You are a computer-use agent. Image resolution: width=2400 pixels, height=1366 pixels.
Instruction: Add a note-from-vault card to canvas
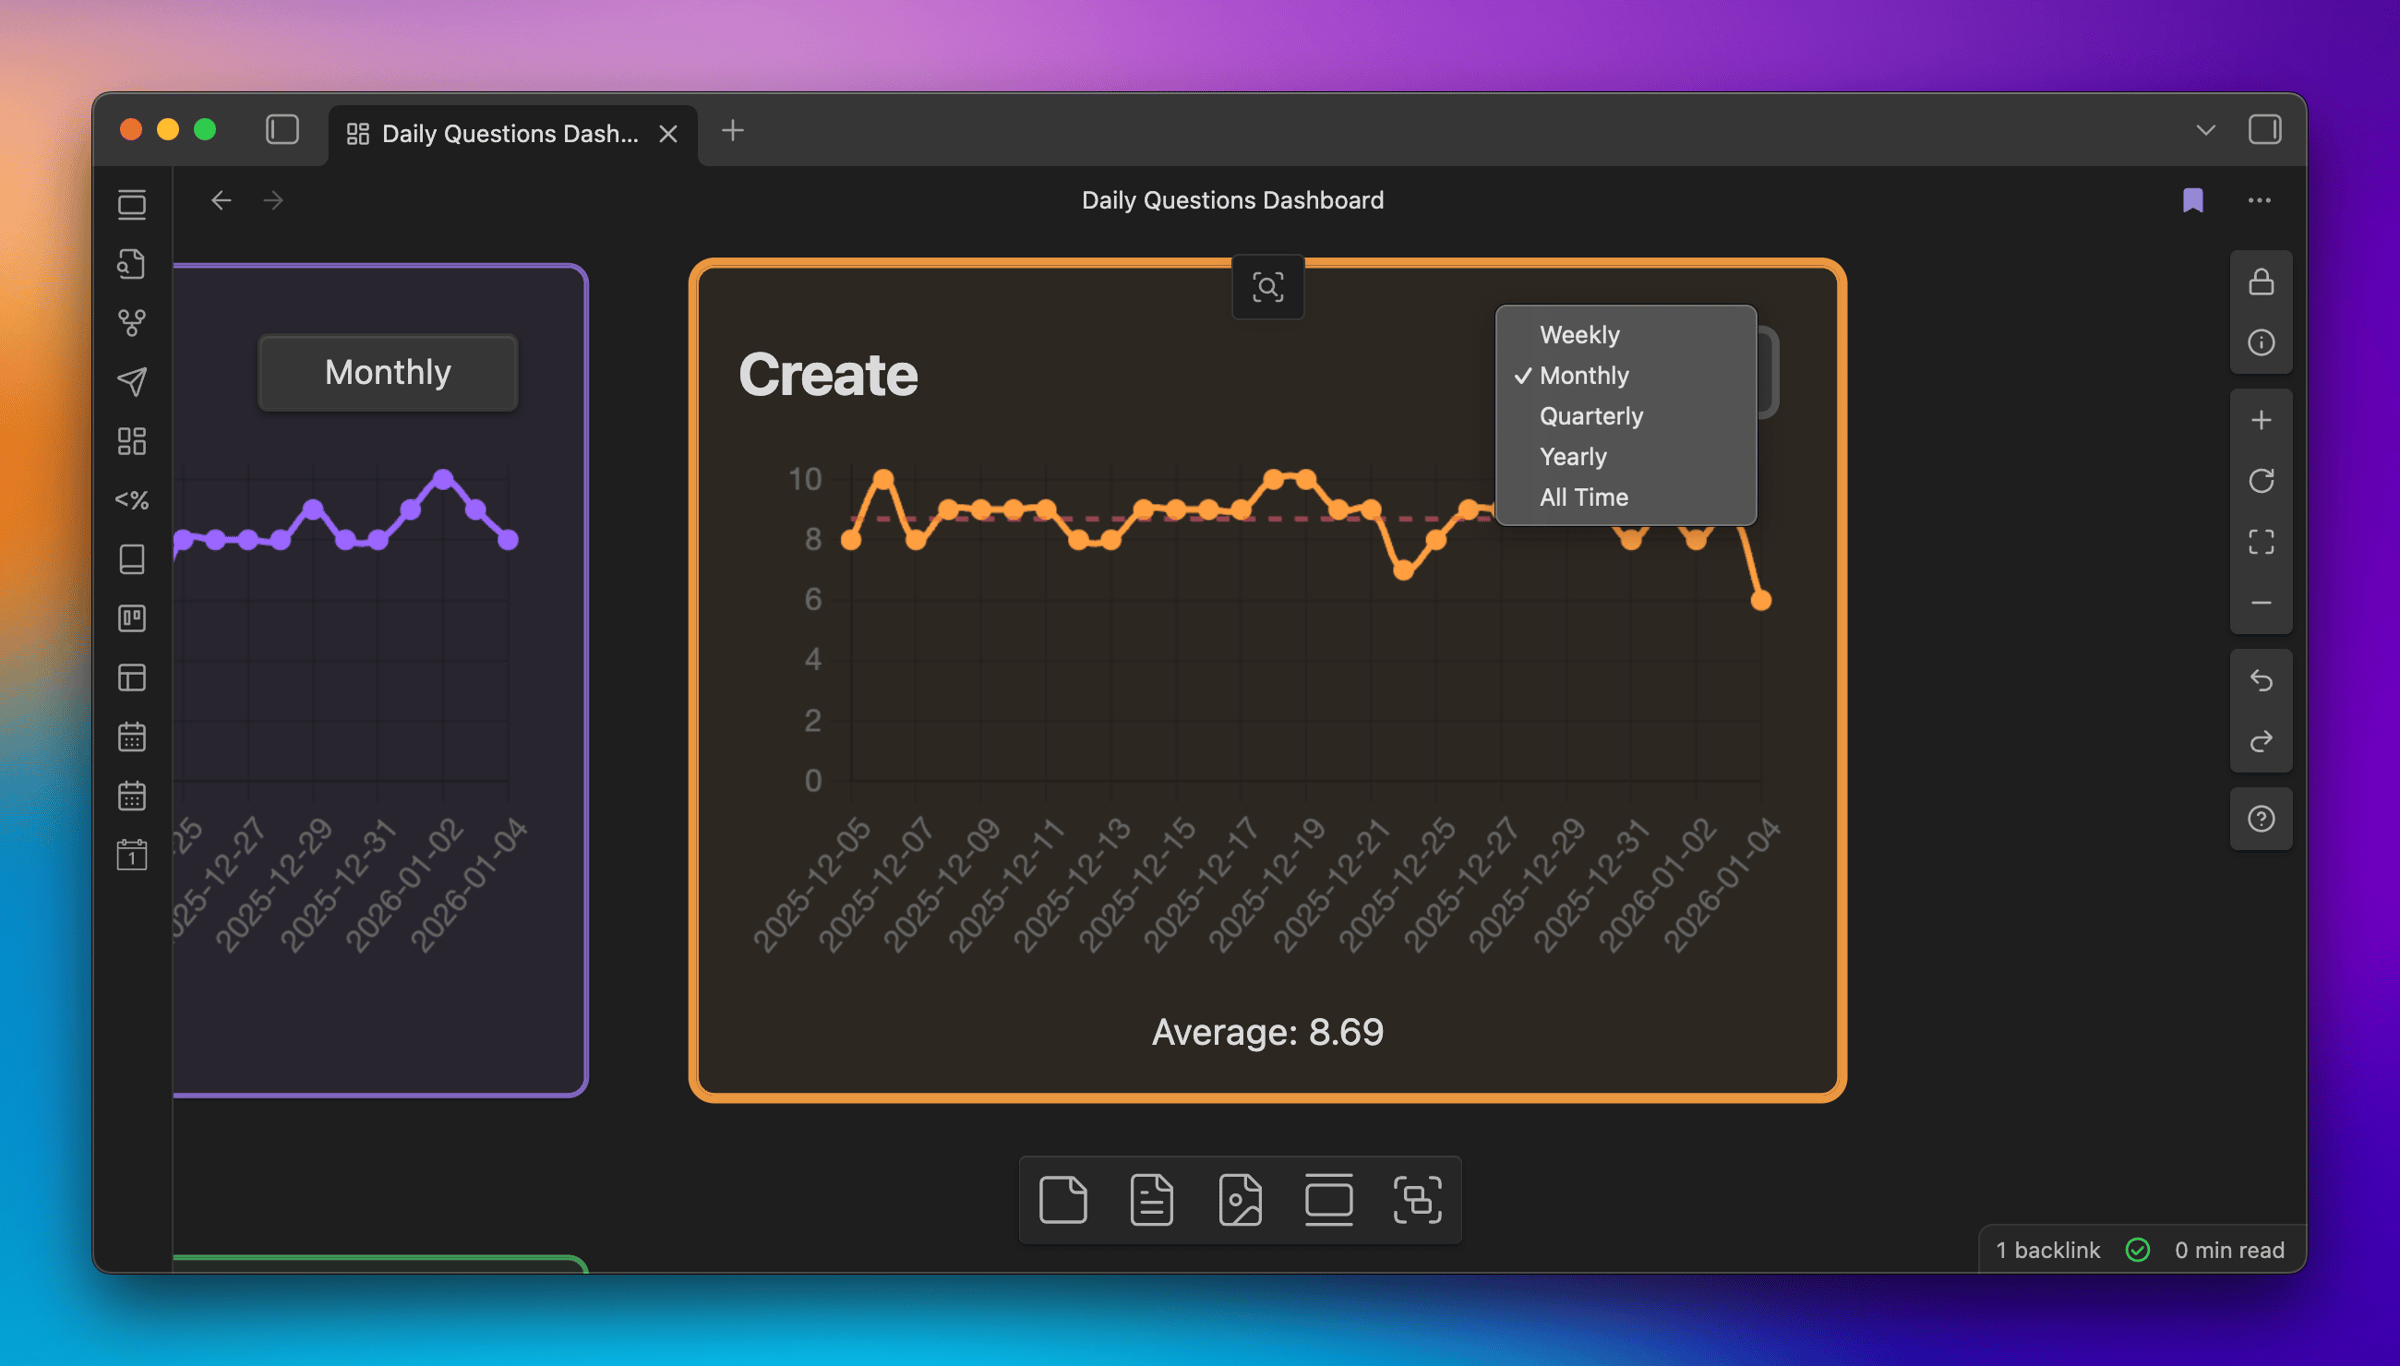(x=1151, y=1199)
